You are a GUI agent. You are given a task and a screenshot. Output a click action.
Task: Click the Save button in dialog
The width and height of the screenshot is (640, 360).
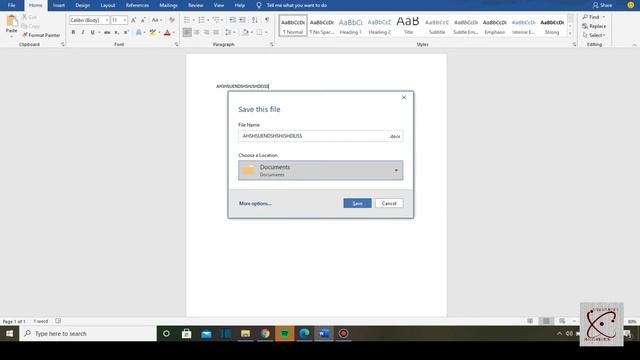(358, 203)
